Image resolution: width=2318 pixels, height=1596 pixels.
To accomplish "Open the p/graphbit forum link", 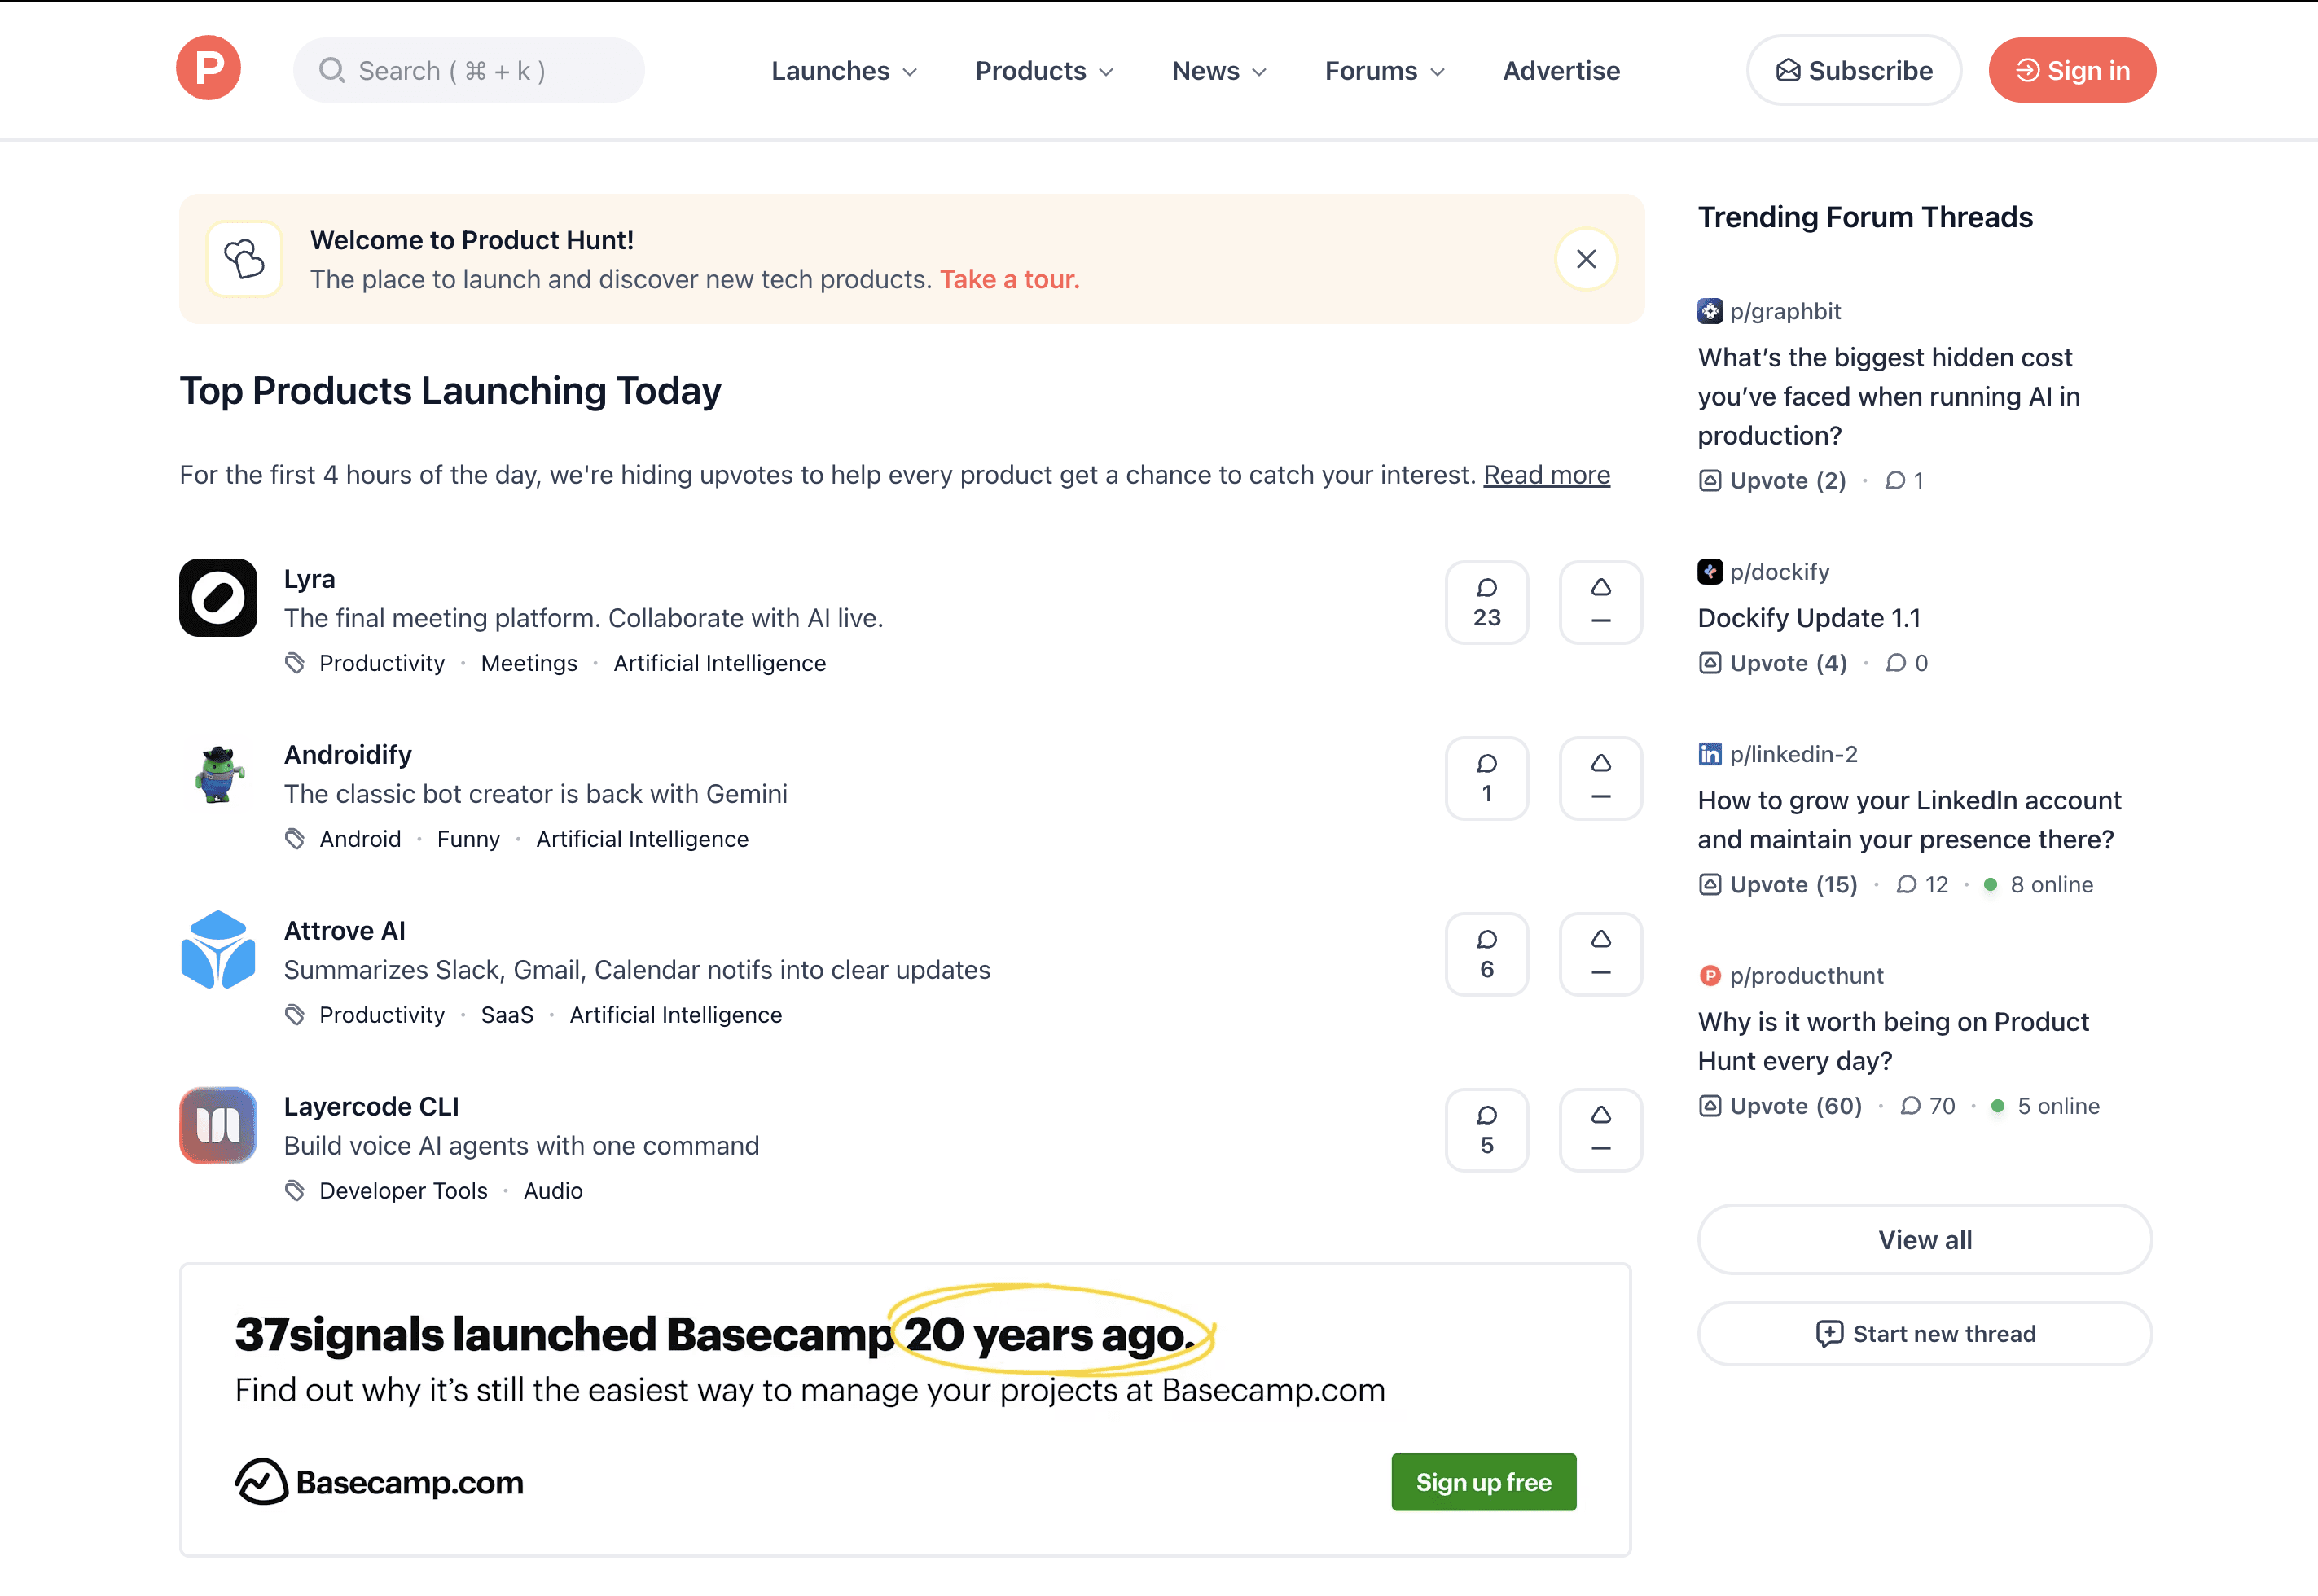I will coord(1785,311).
